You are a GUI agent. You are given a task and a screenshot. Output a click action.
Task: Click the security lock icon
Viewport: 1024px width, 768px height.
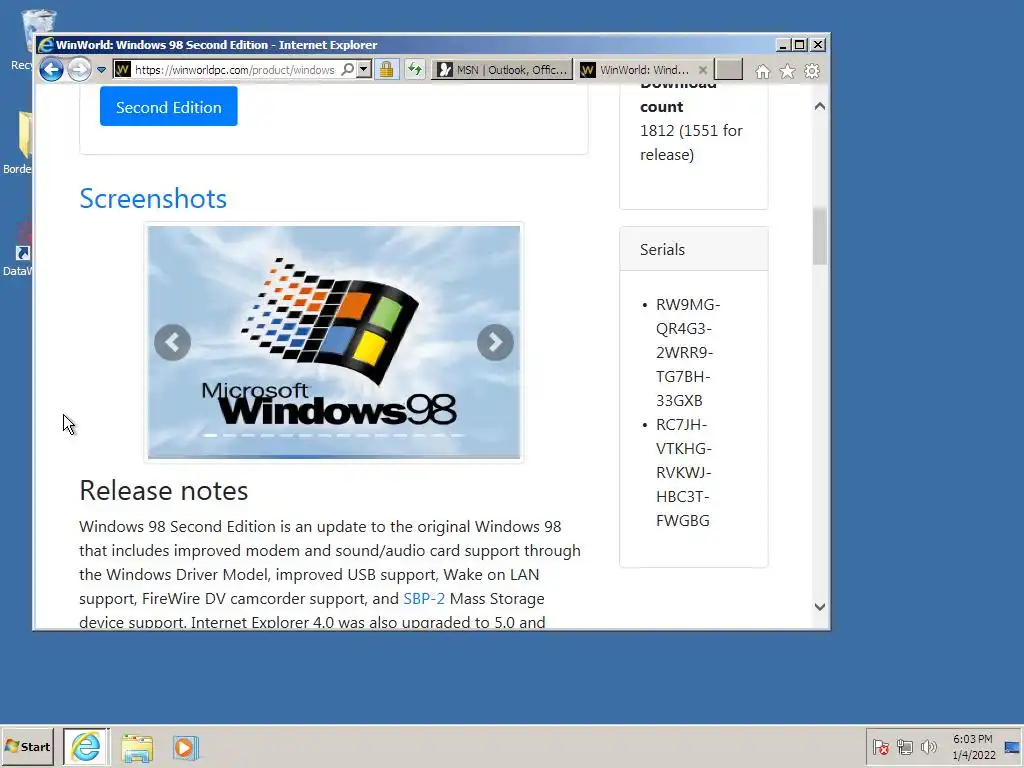tap(387, 69)
